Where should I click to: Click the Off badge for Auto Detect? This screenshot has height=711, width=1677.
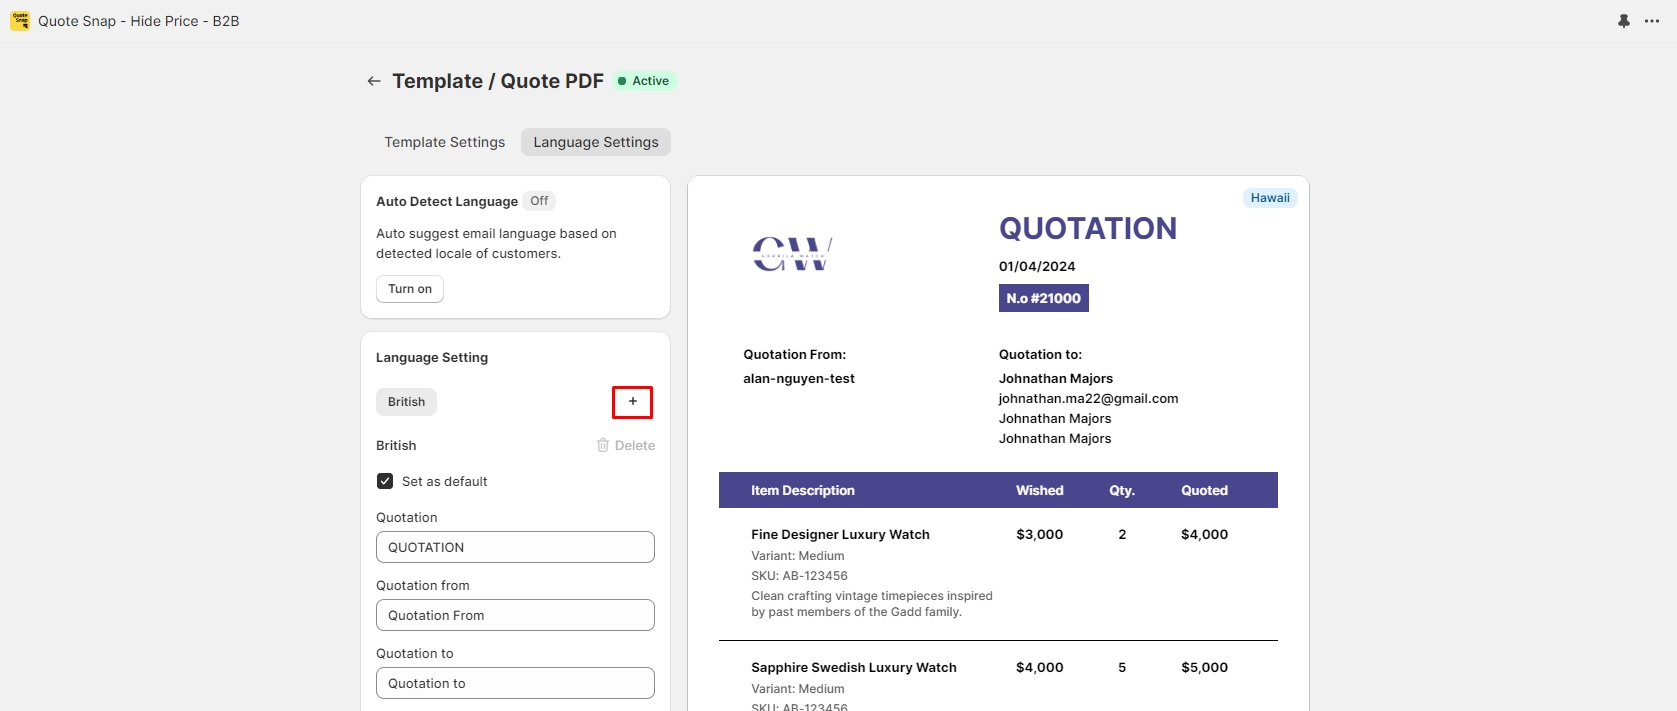pos(539,201)
